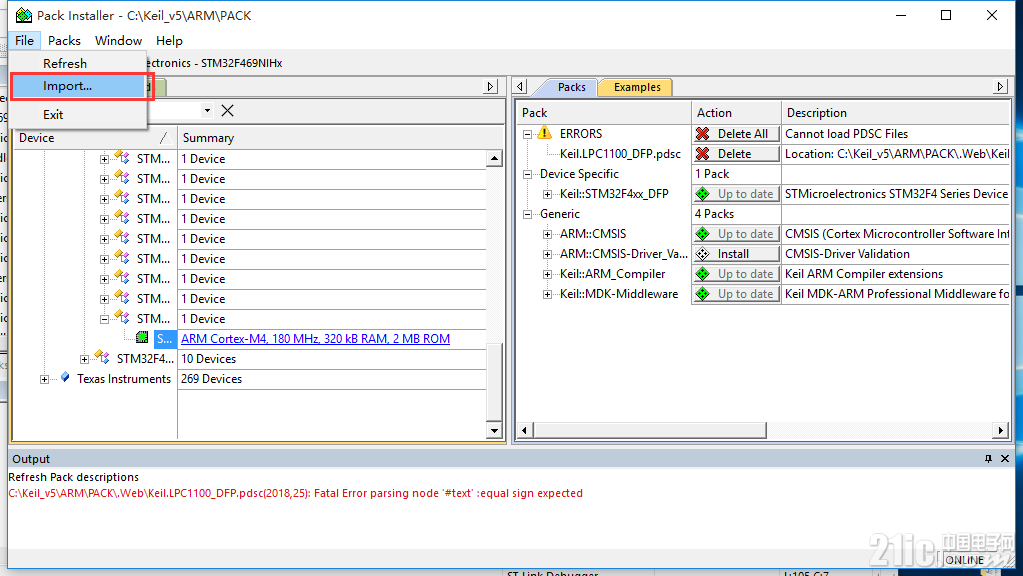This screenshot has width=1023, height=576.
Task: Delete the Keil.LPC1100_DFP.pdsc file
Action: 736,154
